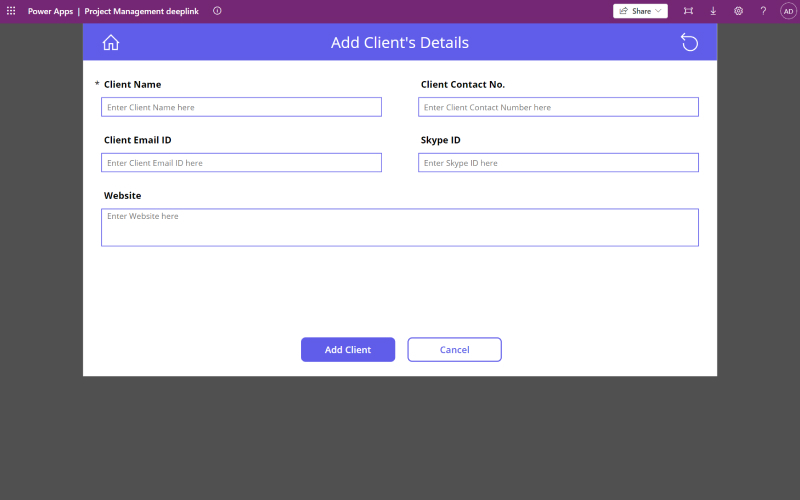Open the AD account avatar
Screen dimensions: 800x500
(x=788, y=11)
